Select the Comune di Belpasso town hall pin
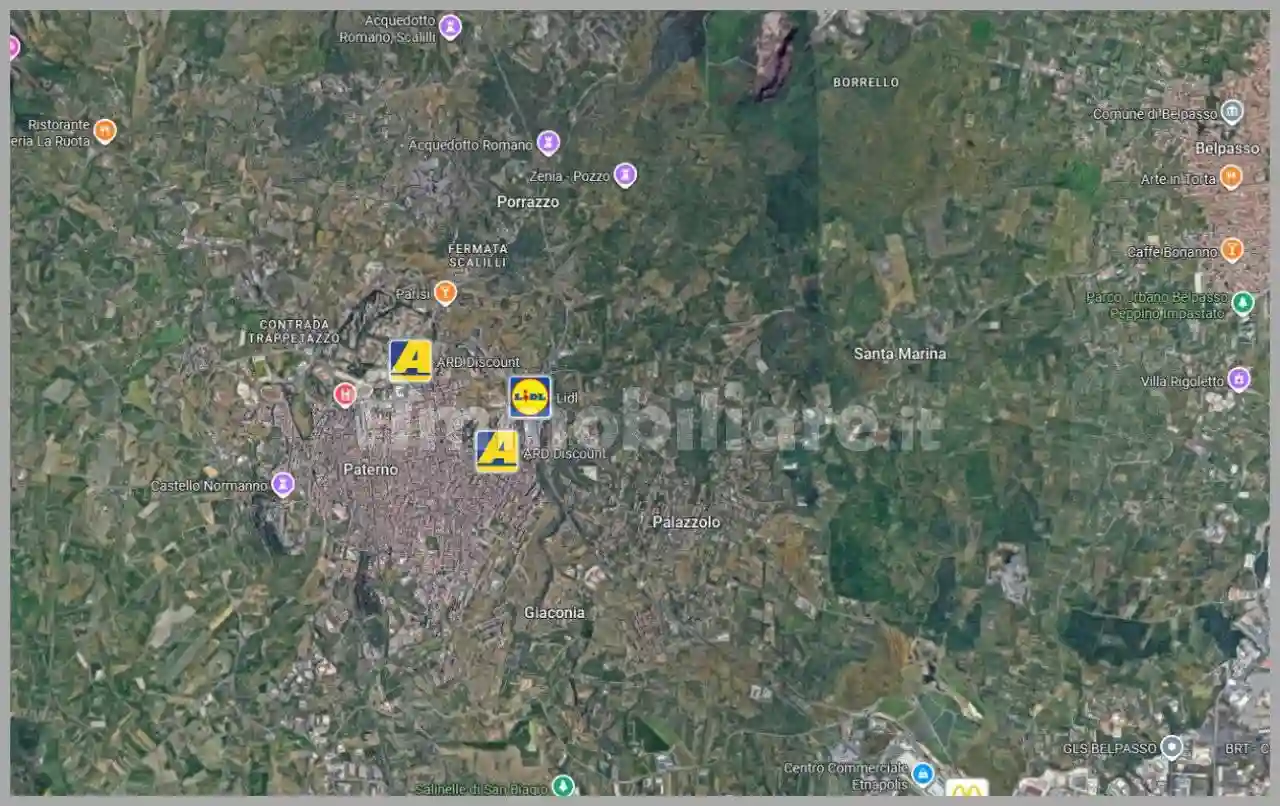 pos(1232,112)
